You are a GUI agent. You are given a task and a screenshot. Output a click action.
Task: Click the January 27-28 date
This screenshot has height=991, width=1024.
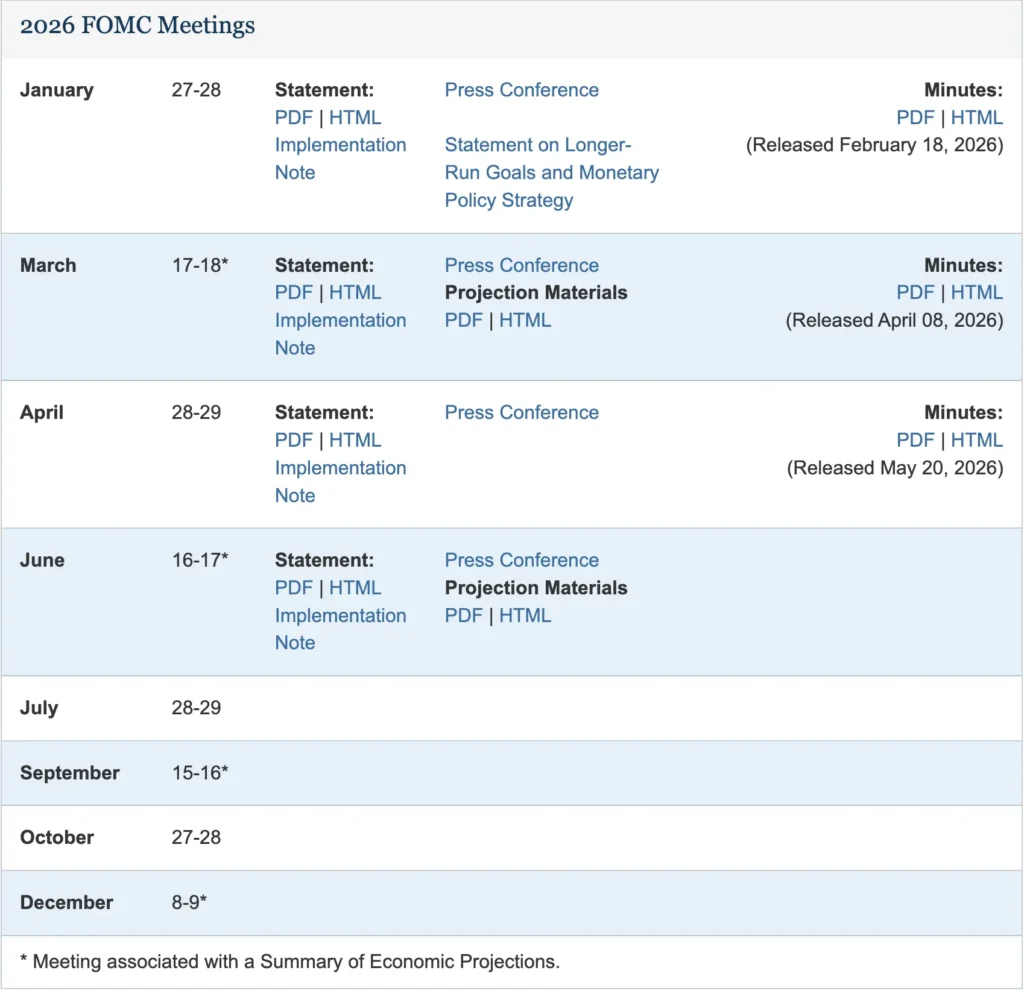click(196, 90)
